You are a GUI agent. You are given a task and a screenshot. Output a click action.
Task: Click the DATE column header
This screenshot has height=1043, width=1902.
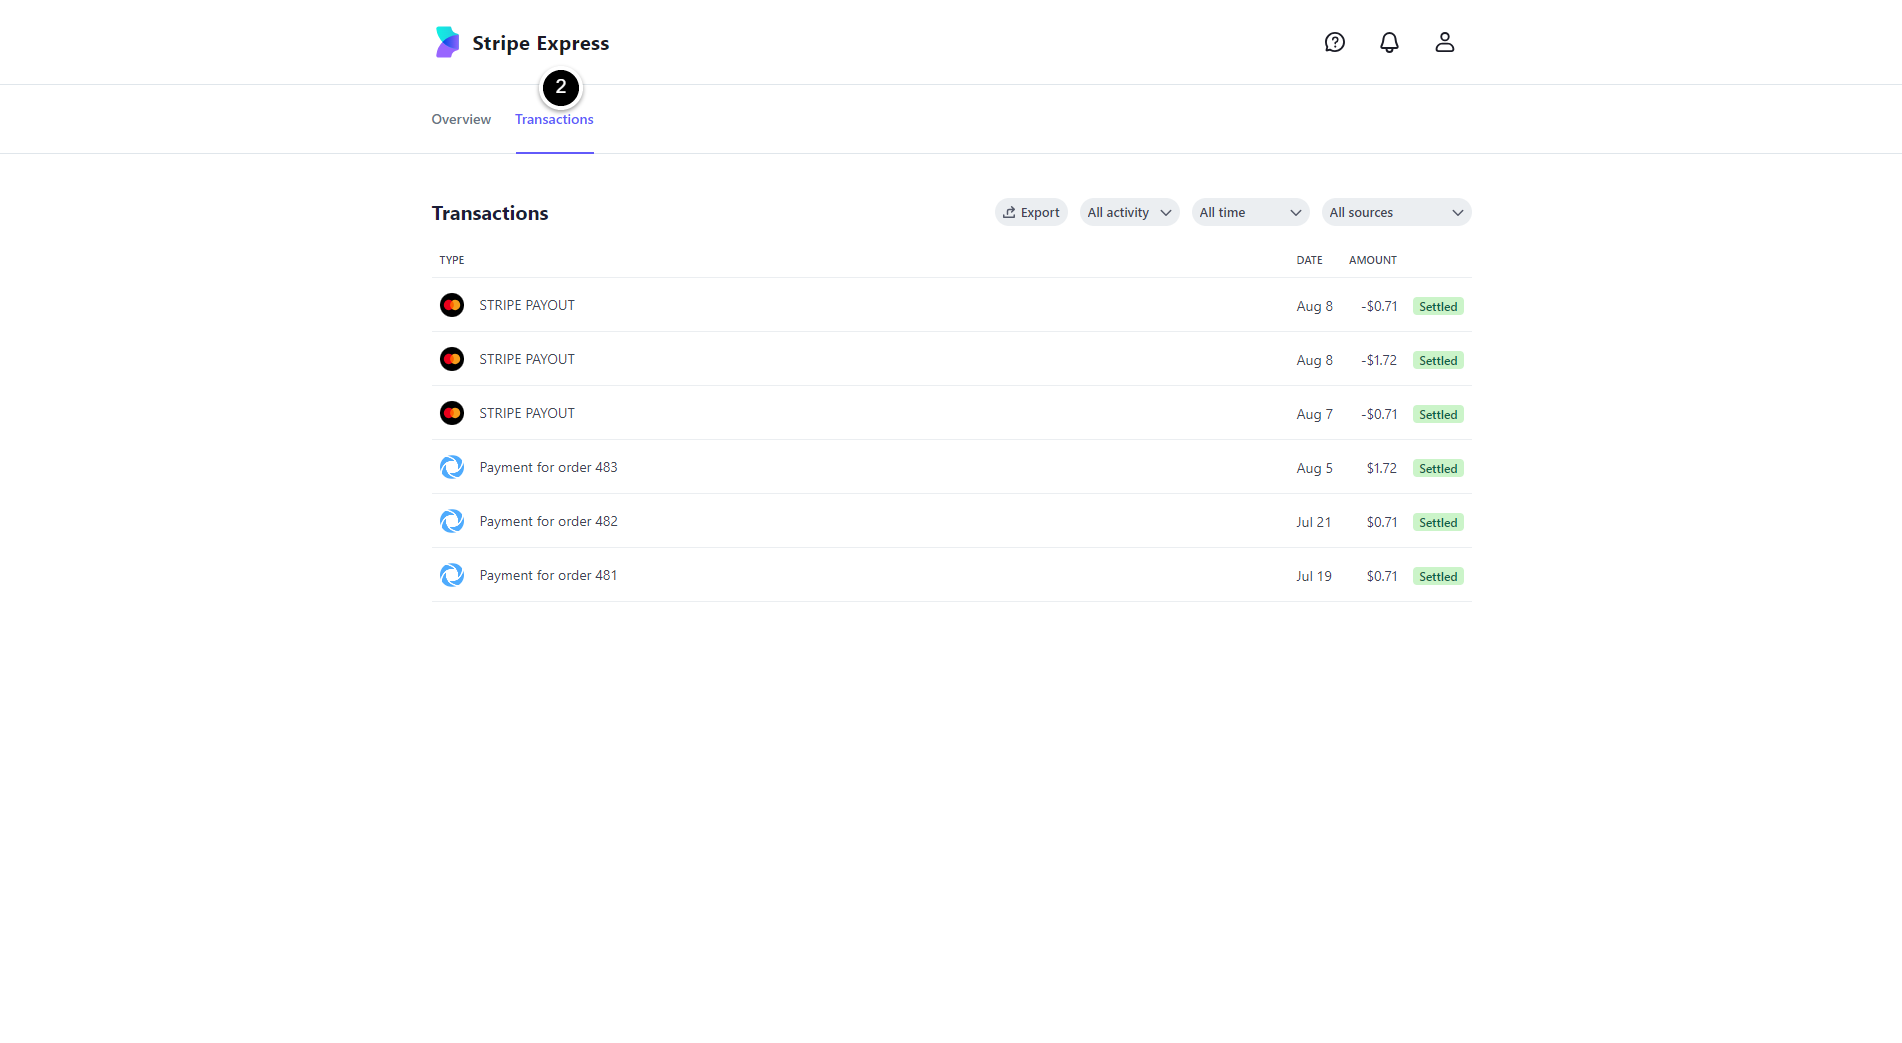click(1309, 260)
